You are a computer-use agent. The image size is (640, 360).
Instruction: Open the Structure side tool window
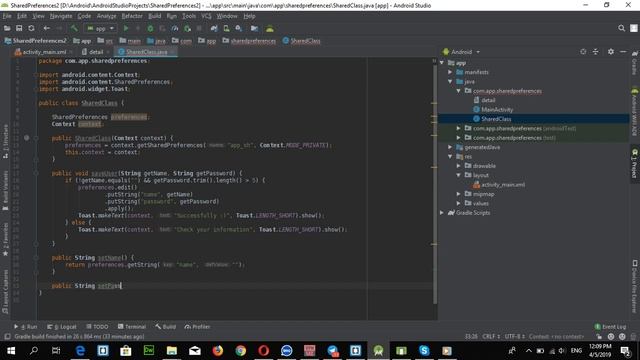point(5,142)
